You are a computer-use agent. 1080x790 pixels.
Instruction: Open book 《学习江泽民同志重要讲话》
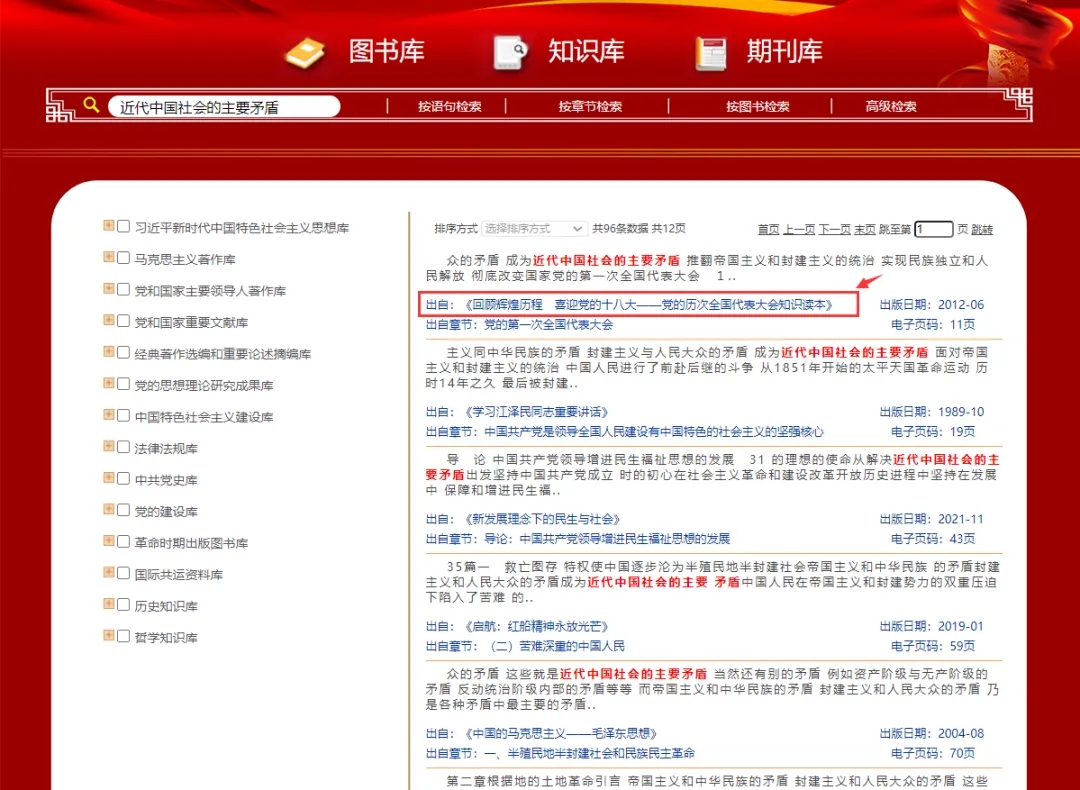pos(536,412)
